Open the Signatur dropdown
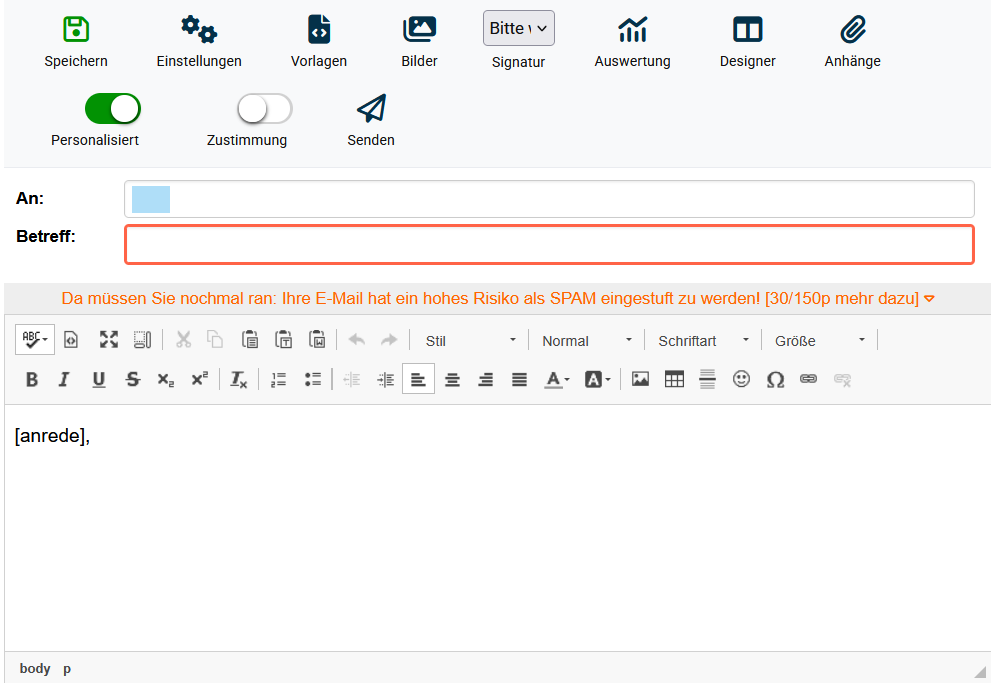The width and height of the screenshot is (991, 683). tap(518, 28)
